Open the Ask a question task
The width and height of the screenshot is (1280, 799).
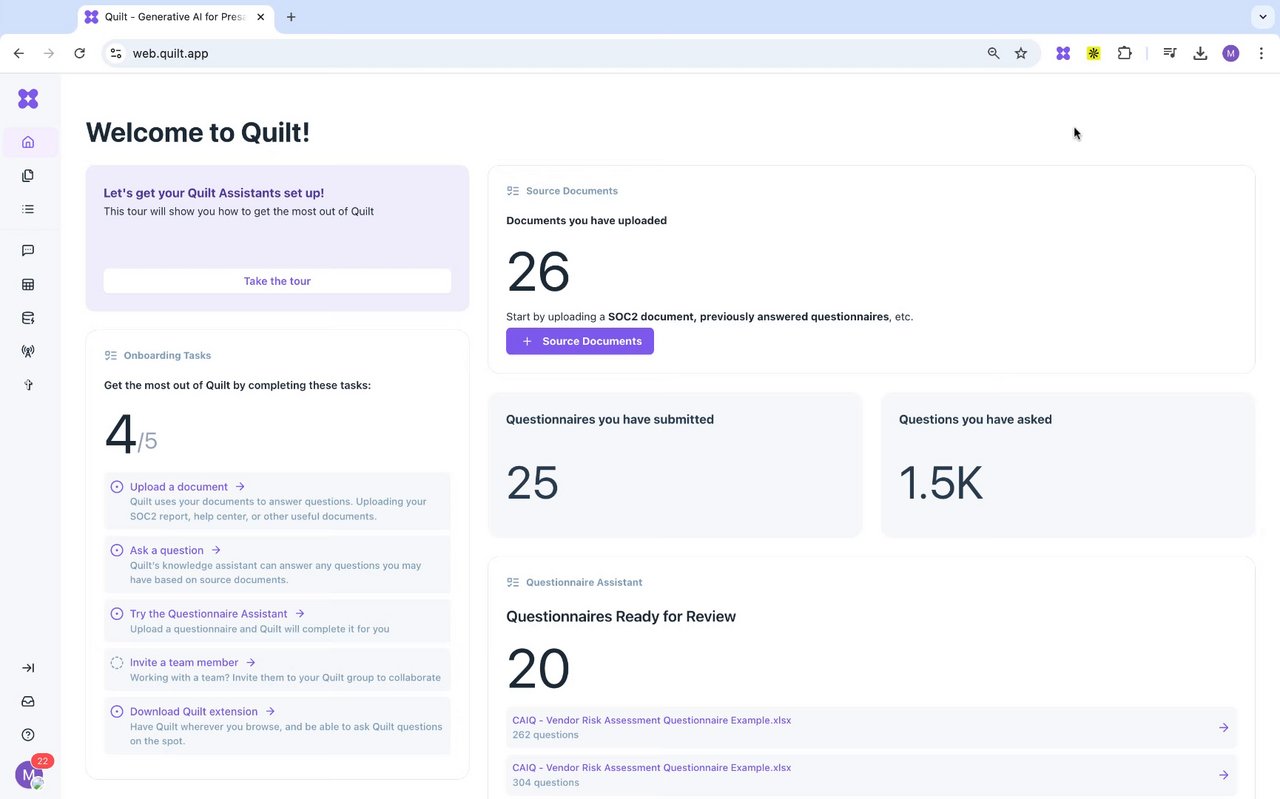pyautogui.click(x=278, y=565)
